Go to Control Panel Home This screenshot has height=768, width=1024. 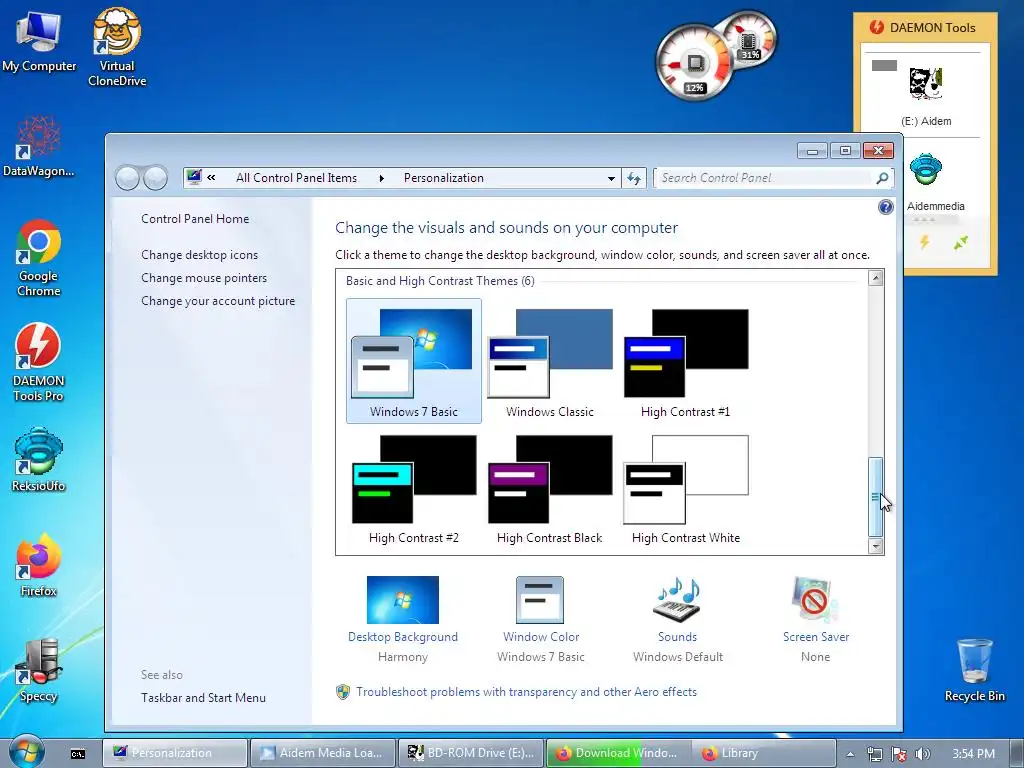click(195, 219)
